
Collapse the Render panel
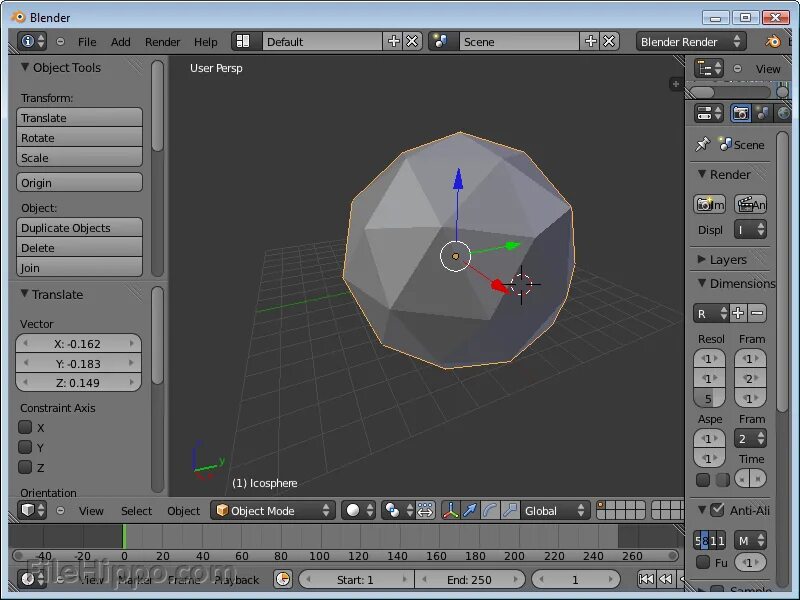point(702,174)
